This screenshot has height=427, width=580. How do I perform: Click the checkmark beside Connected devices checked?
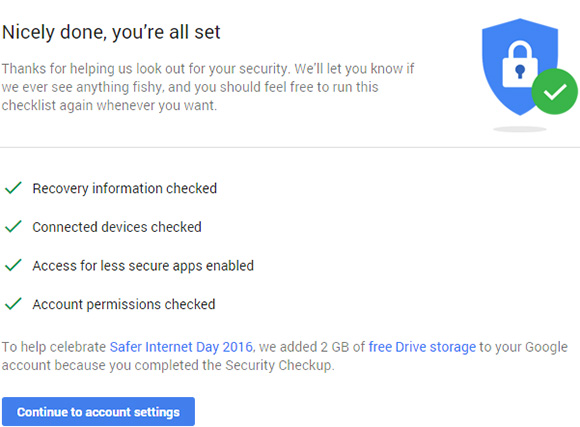[13, 226]
